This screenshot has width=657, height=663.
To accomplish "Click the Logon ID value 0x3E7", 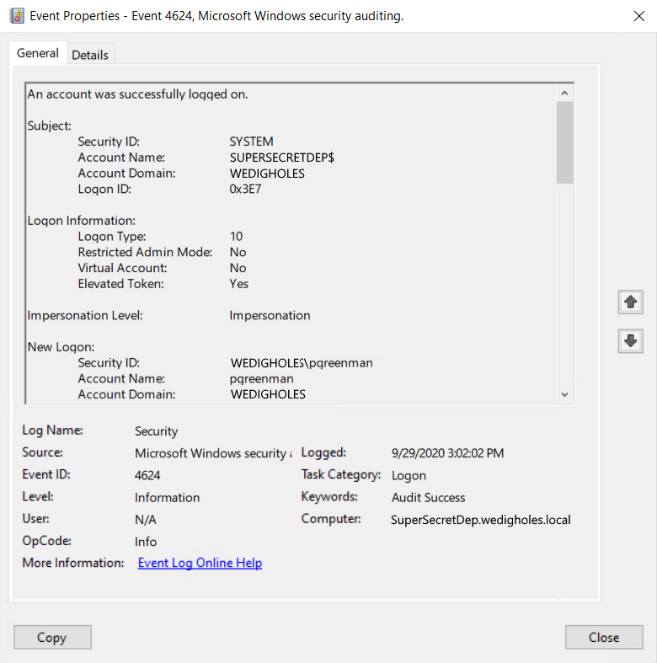I will (245, 189).
